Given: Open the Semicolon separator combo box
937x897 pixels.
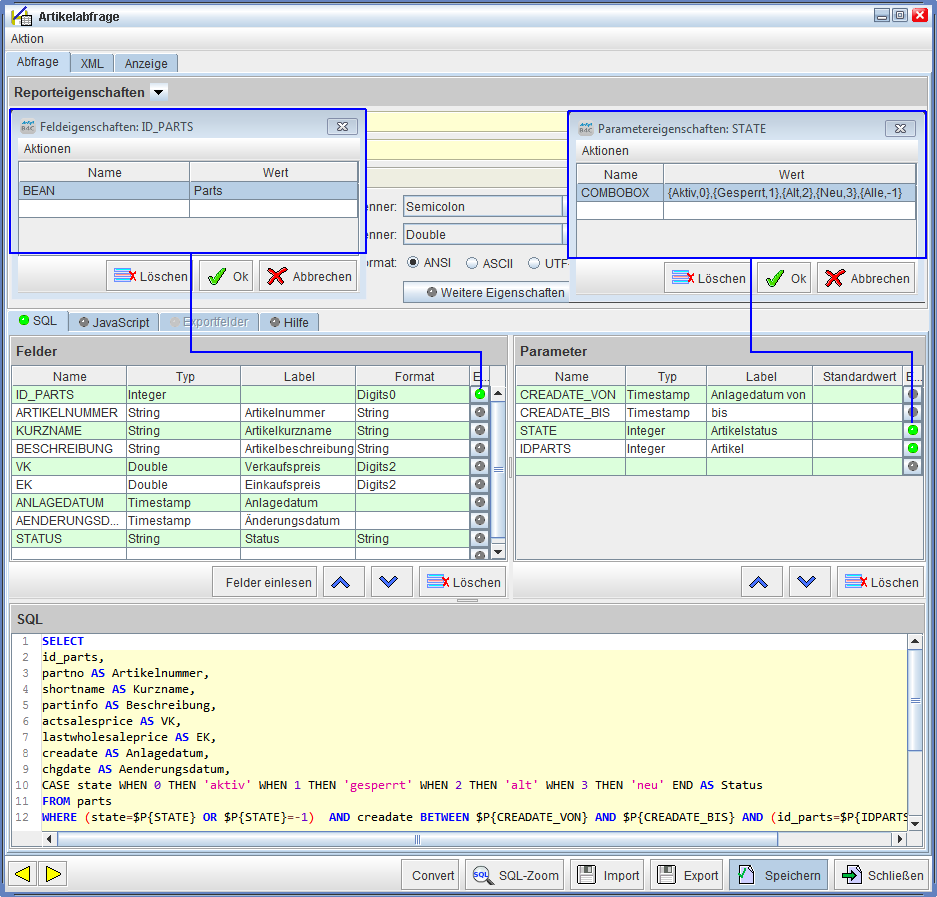Looking at the screenshot, I should pos(483,207).
